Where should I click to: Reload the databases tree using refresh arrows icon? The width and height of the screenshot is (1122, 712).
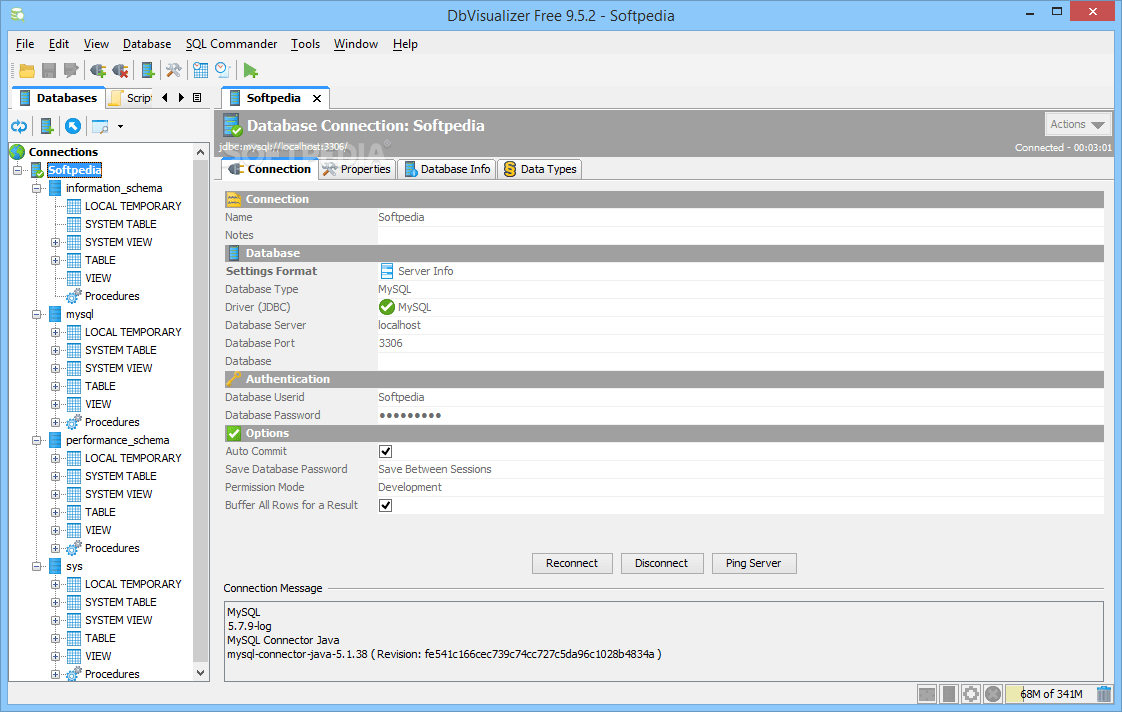click(x=19, y=127)
